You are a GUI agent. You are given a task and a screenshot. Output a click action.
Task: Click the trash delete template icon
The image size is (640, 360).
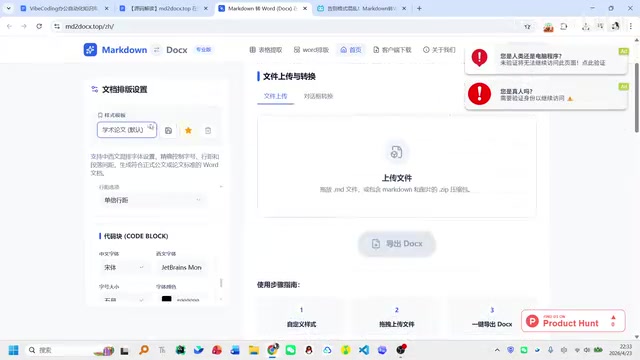(x=208, y=131)
